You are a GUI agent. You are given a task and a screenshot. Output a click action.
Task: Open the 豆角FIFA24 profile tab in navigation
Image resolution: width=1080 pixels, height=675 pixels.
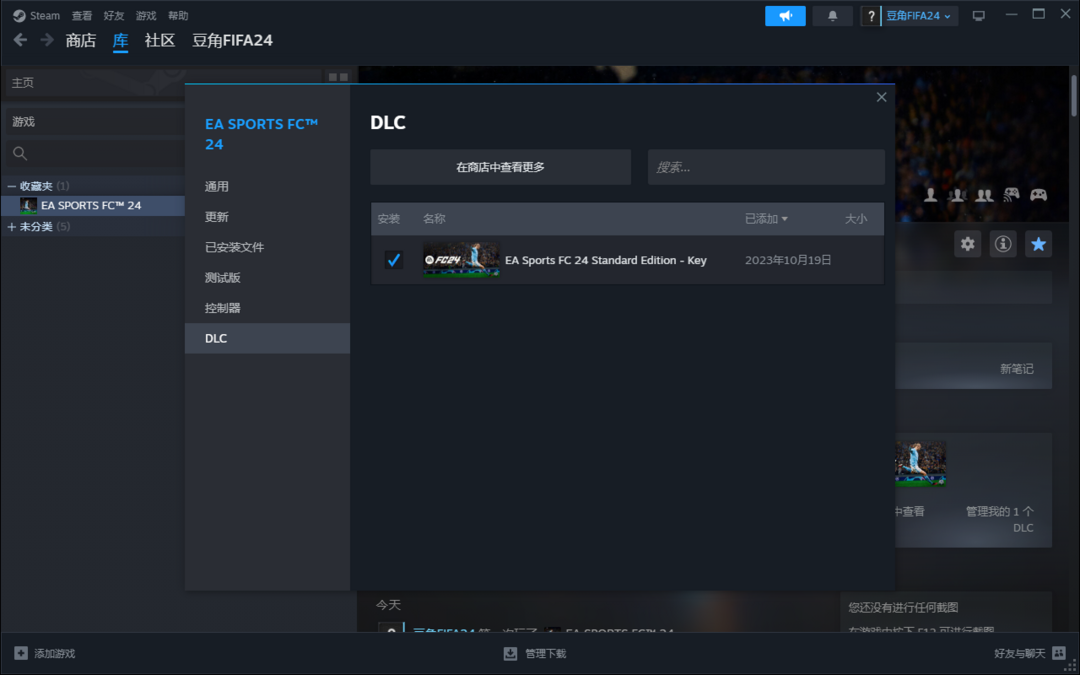click(232, 41)
